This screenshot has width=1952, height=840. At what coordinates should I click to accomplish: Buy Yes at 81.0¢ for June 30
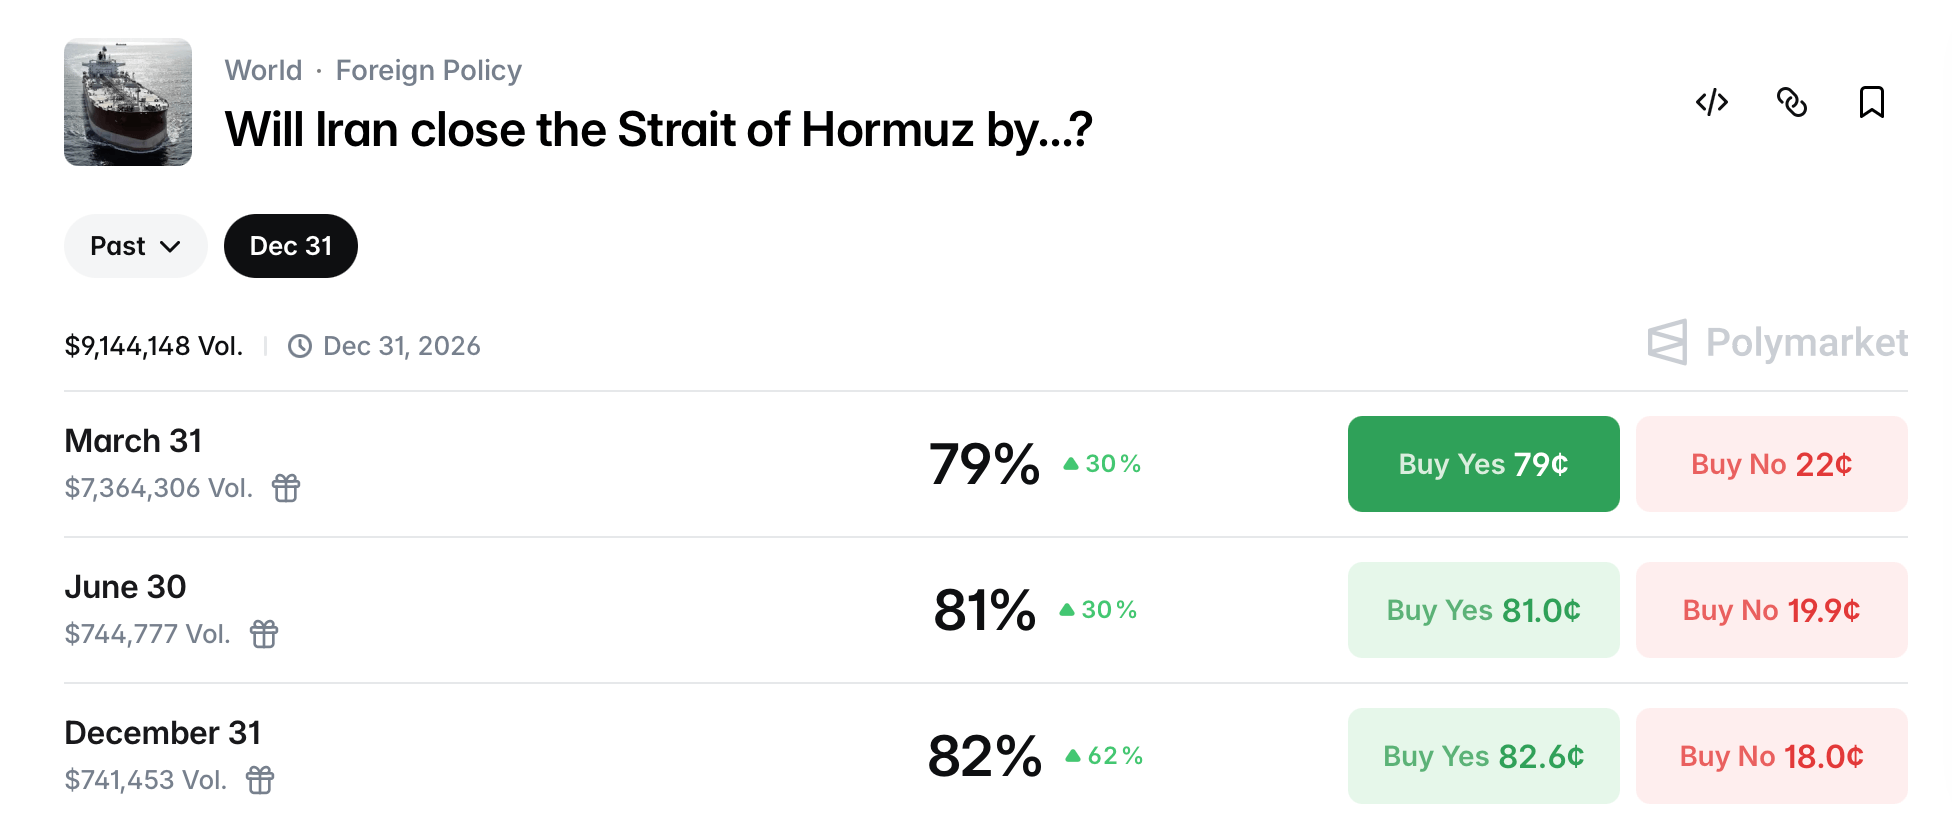[x=1483, y=610]
